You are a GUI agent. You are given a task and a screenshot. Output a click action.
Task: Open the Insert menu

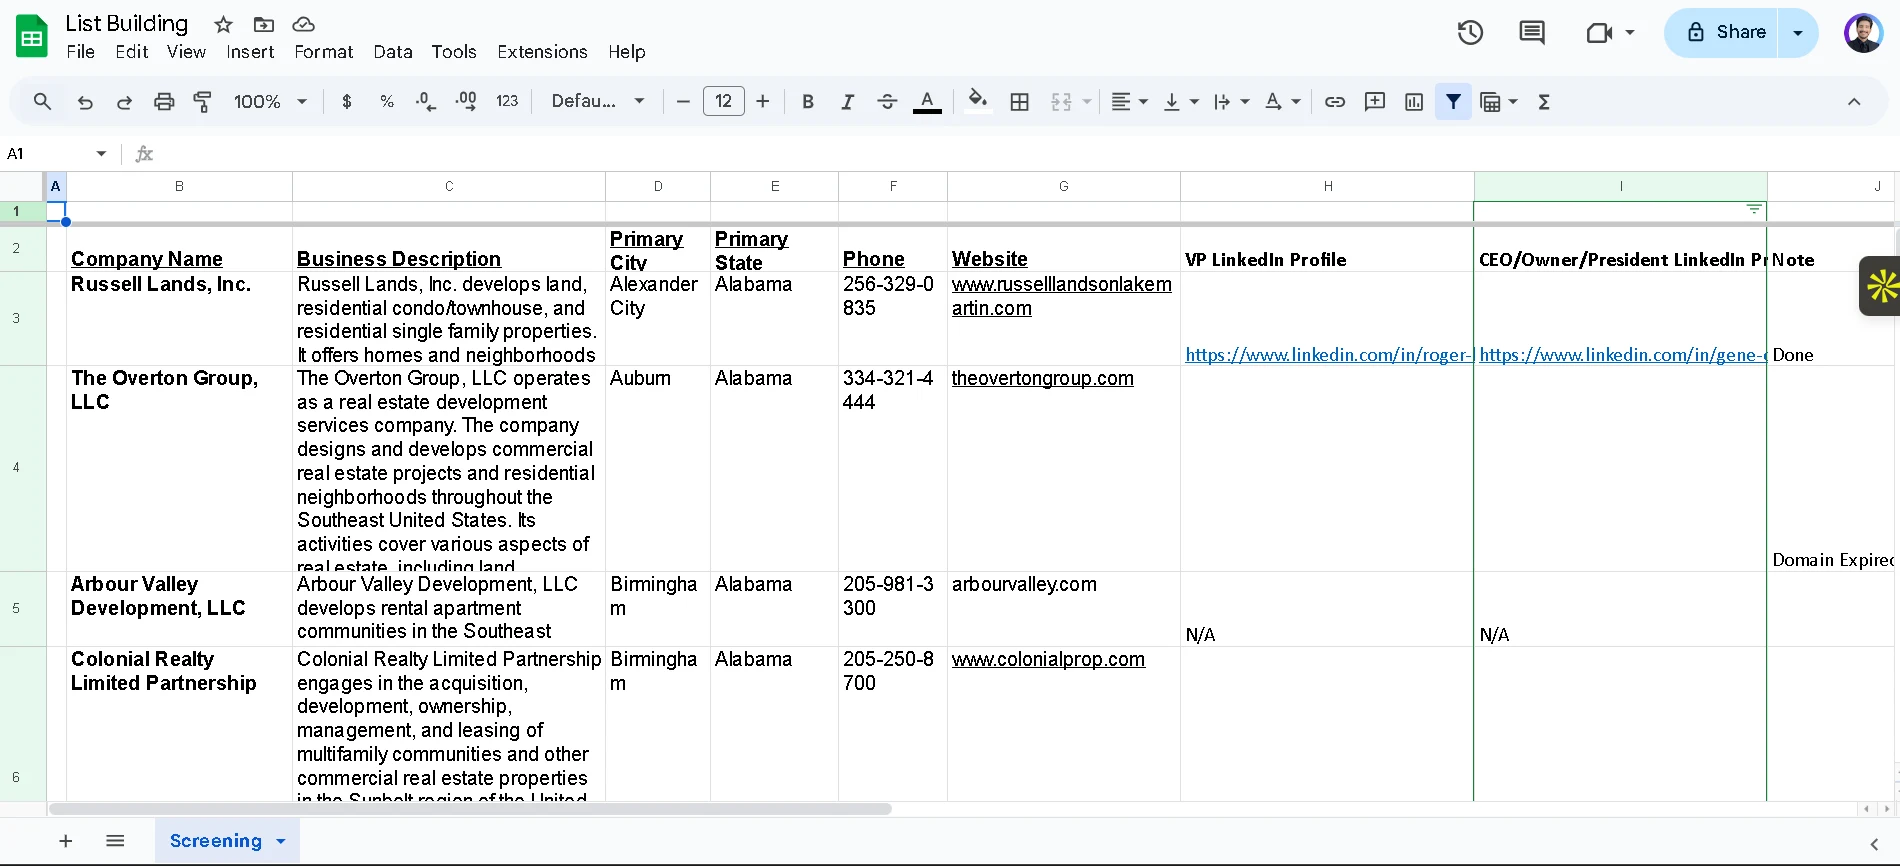[250, 52]
